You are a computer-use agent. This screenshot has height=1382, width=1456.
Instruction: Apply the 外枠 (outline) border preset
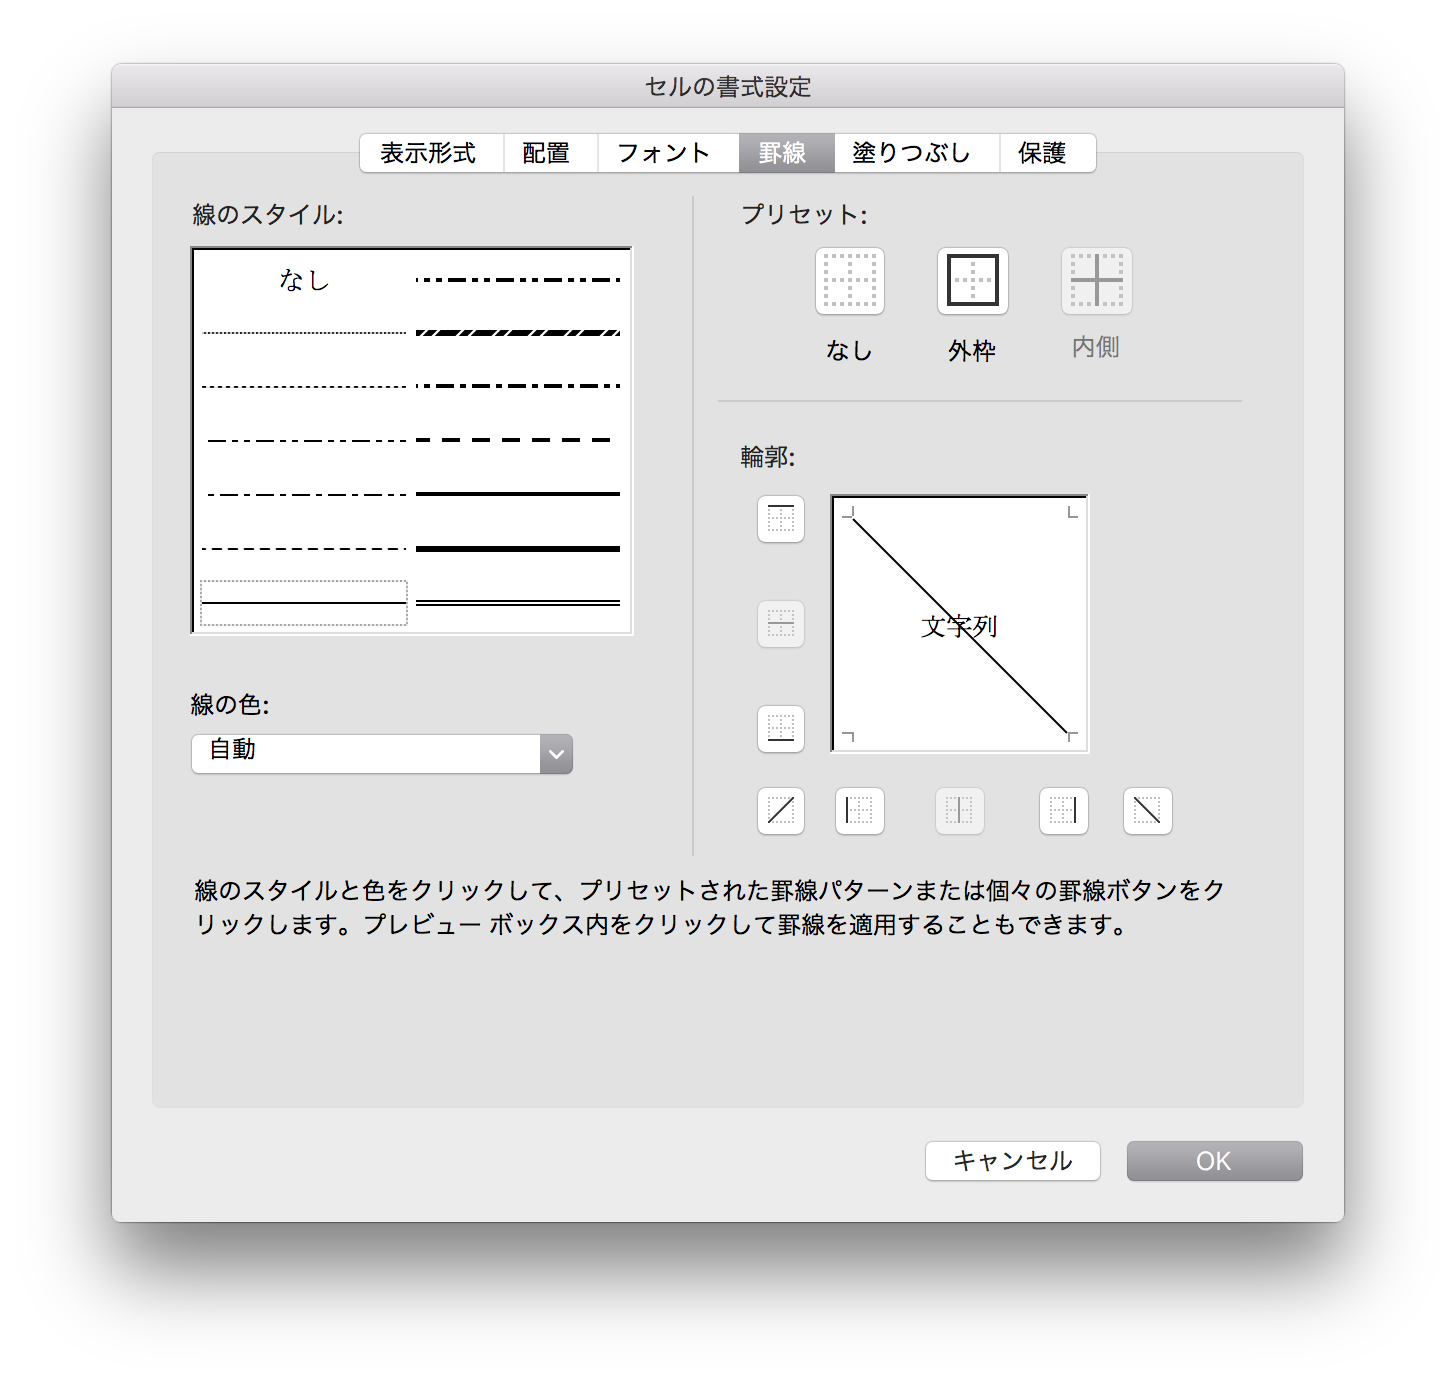coord(973,281)
